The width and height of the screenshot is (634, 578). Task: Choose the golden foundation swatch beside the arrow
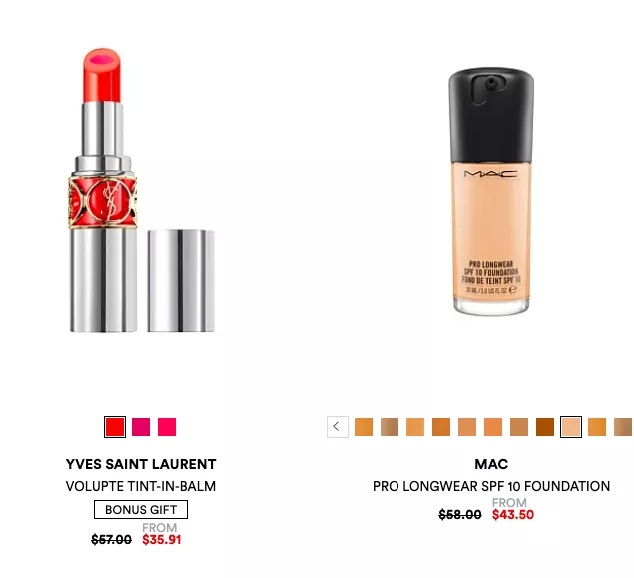tap(364, 427)
